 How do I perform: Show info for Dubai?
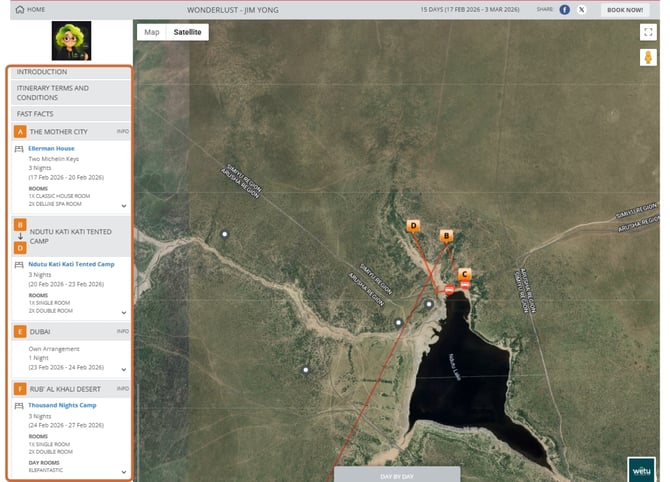(x=123, y=331)
